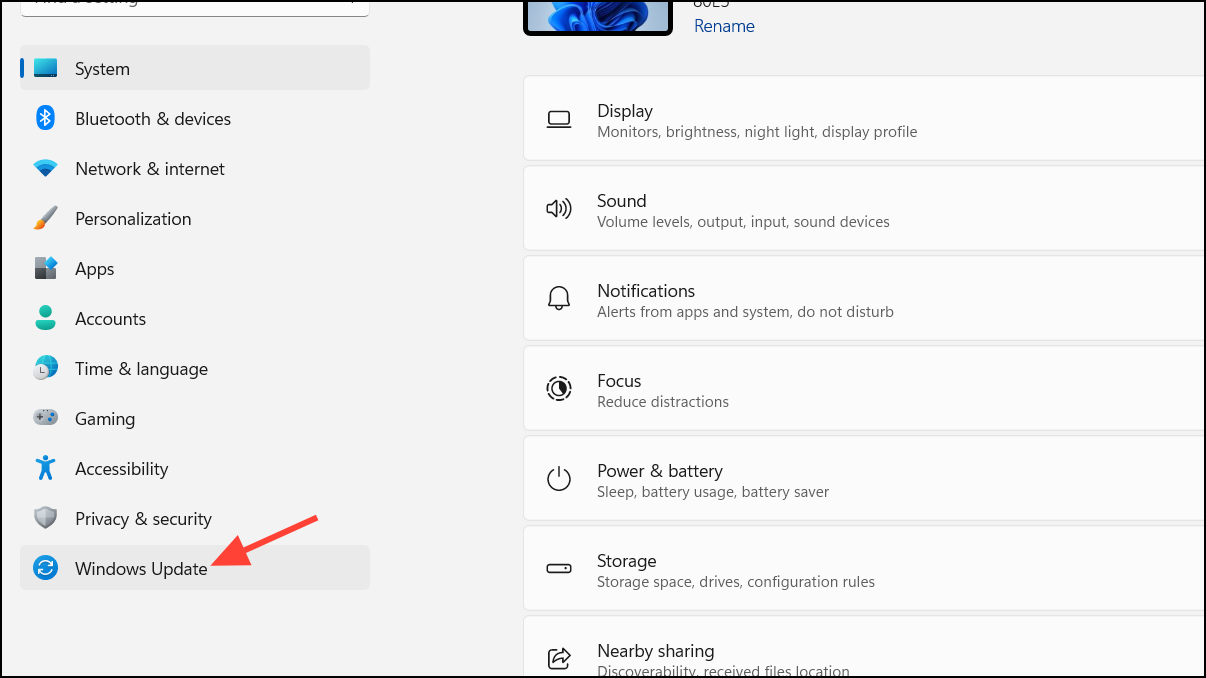Click the Accounts person icon

point(46,318)
